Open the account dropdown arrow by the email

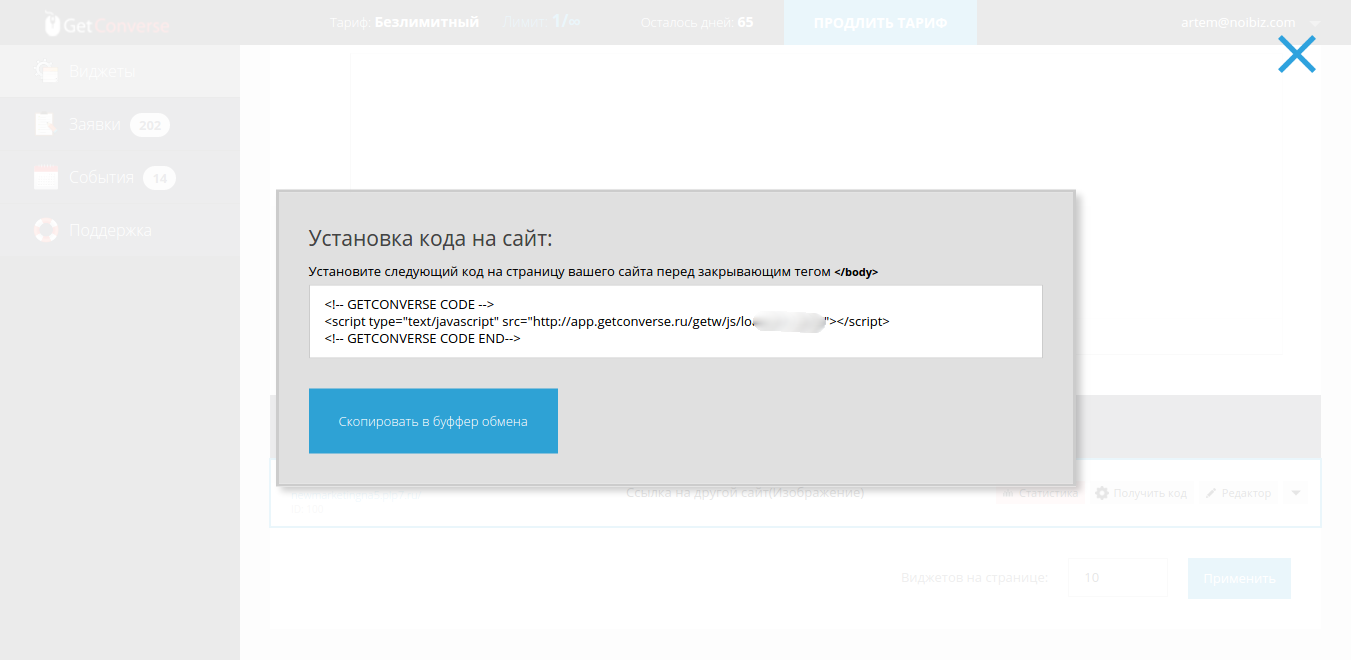tap(1314, 23)
